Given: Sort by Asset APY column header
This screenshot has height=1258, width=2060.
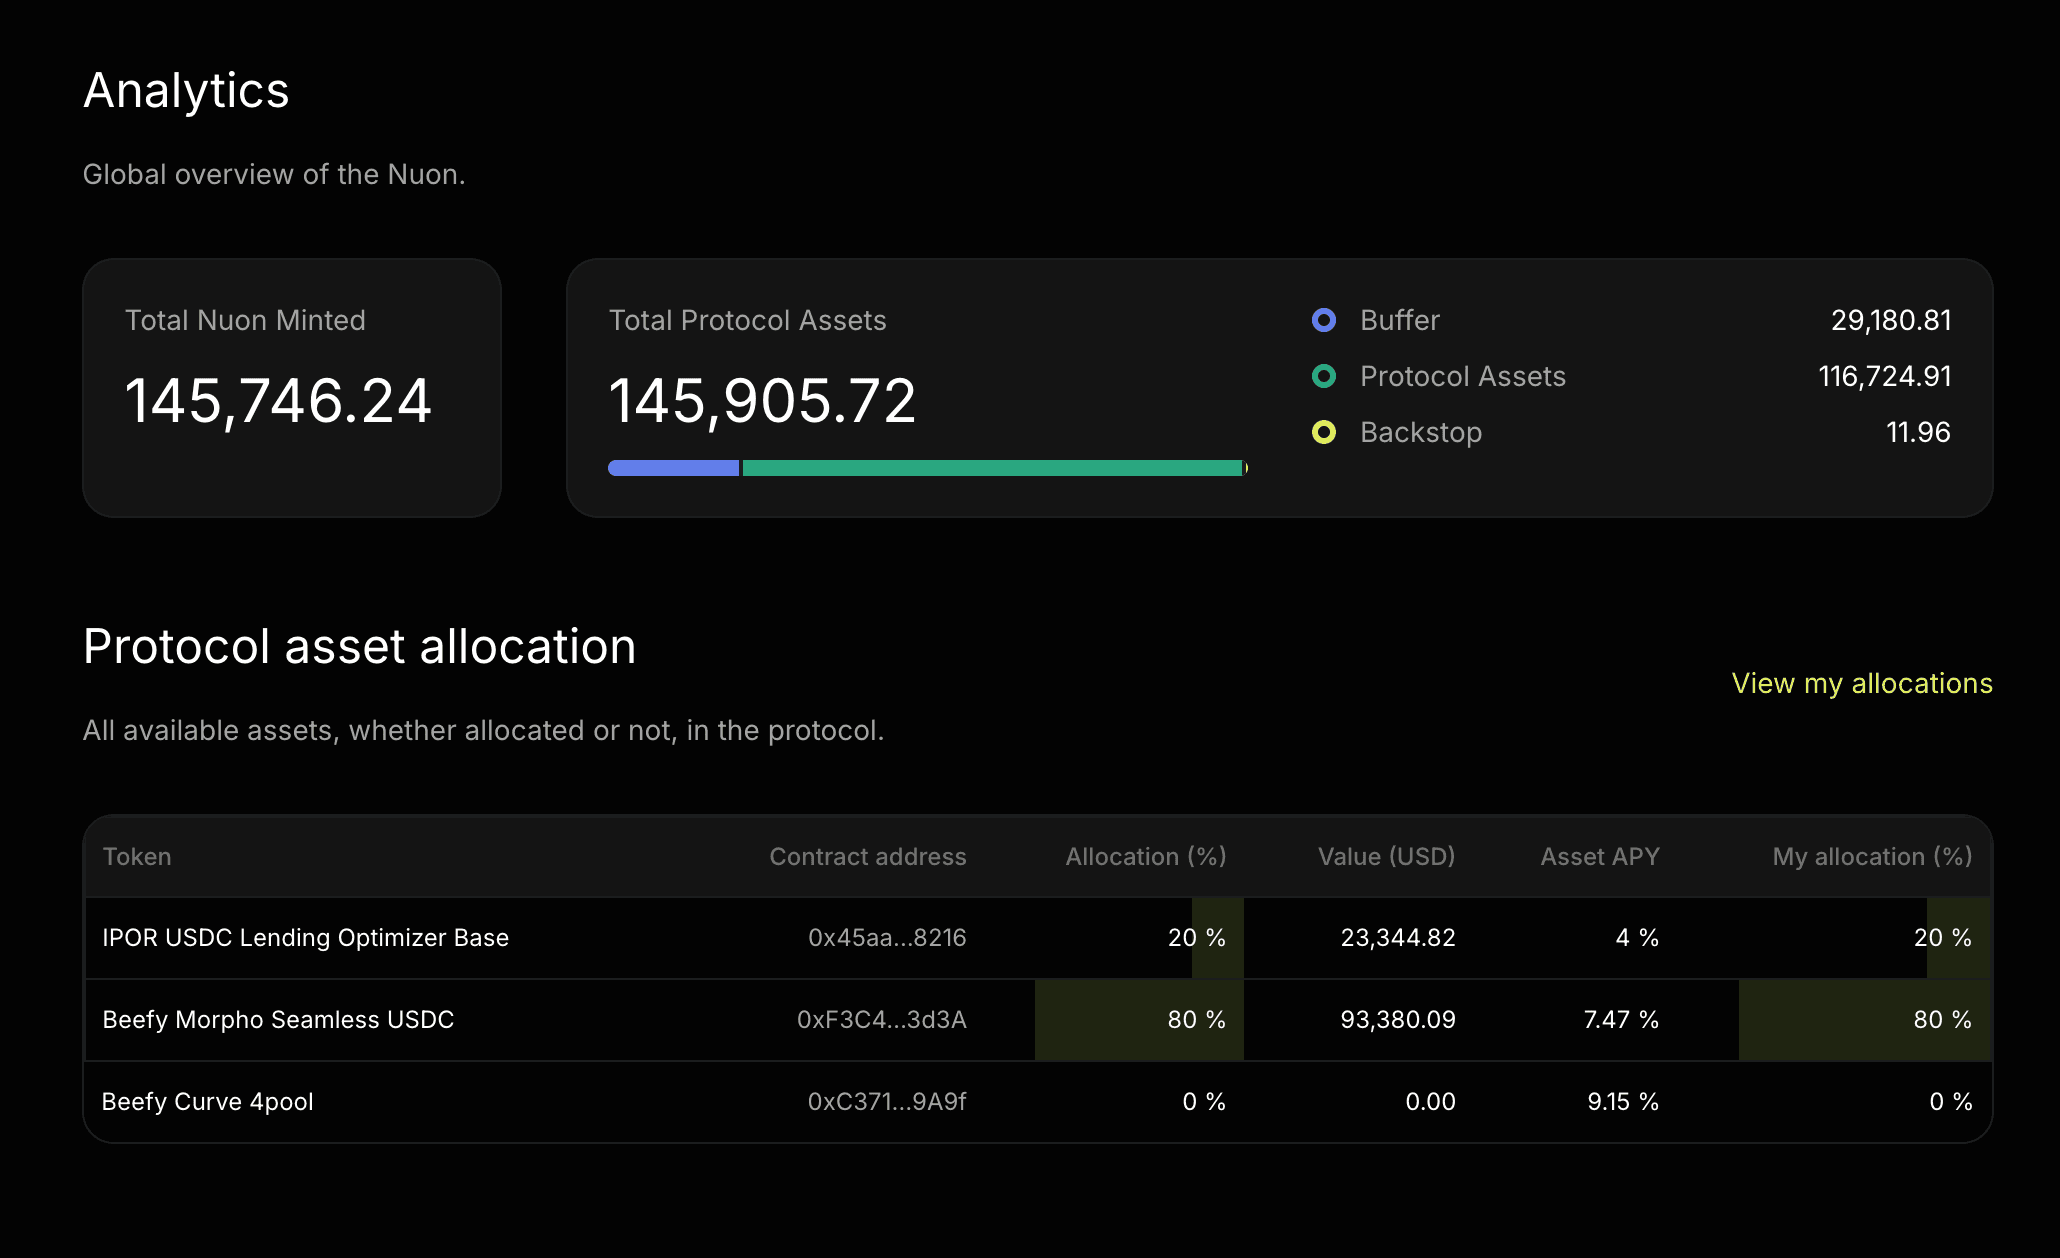Looking at the screenshot, I should [x=1599, y=857].
